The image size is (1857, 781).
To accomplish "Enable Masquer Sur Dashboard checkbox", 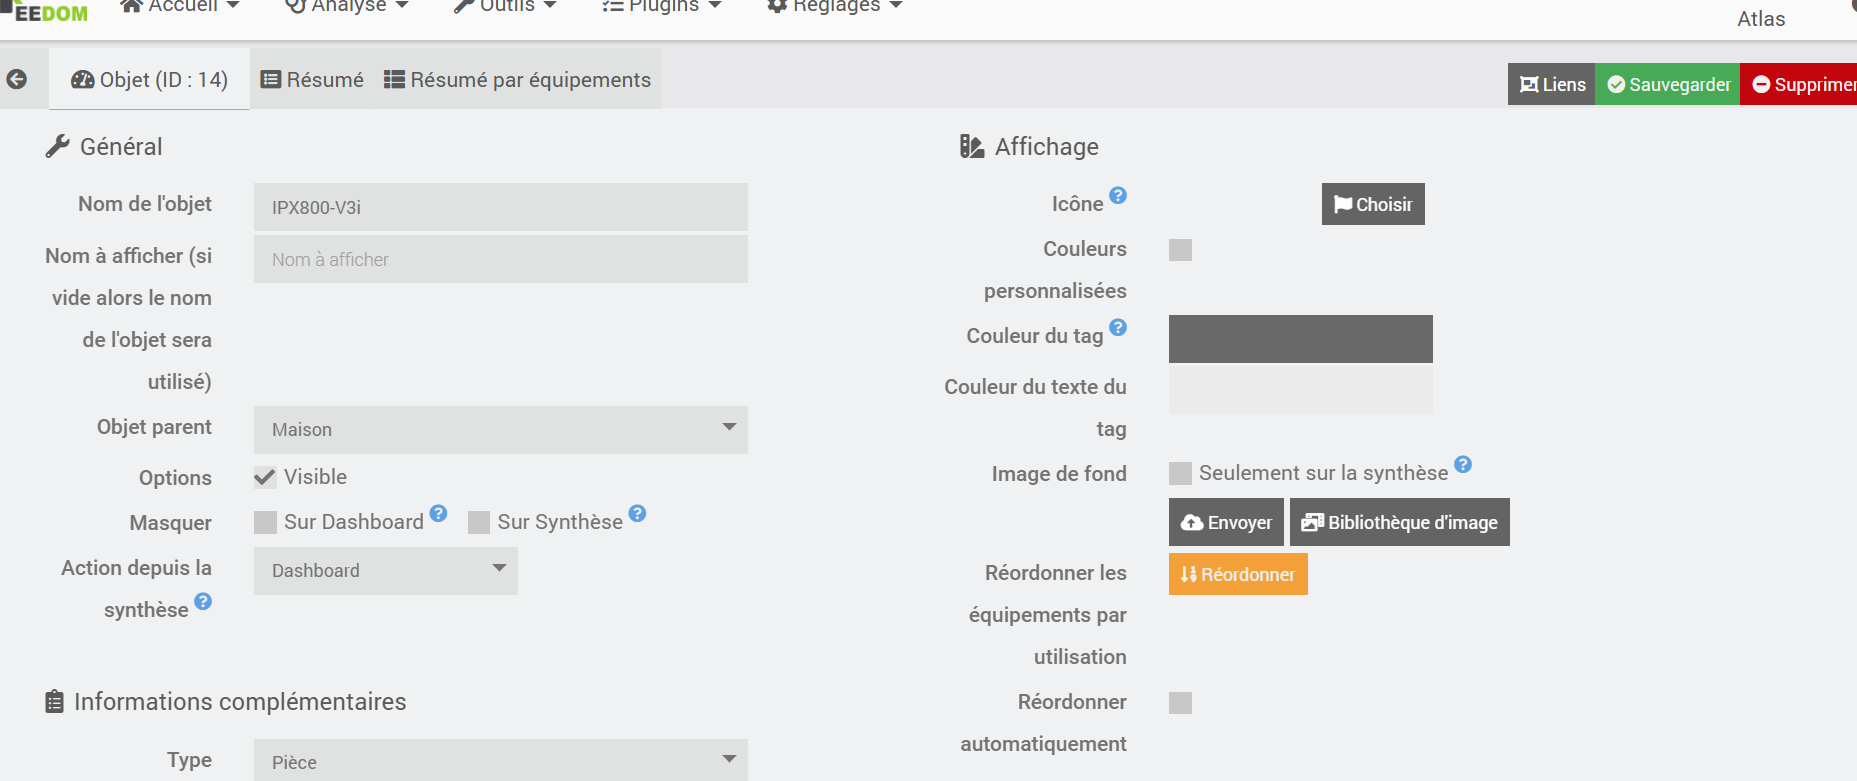I will (x=265, y=522).
